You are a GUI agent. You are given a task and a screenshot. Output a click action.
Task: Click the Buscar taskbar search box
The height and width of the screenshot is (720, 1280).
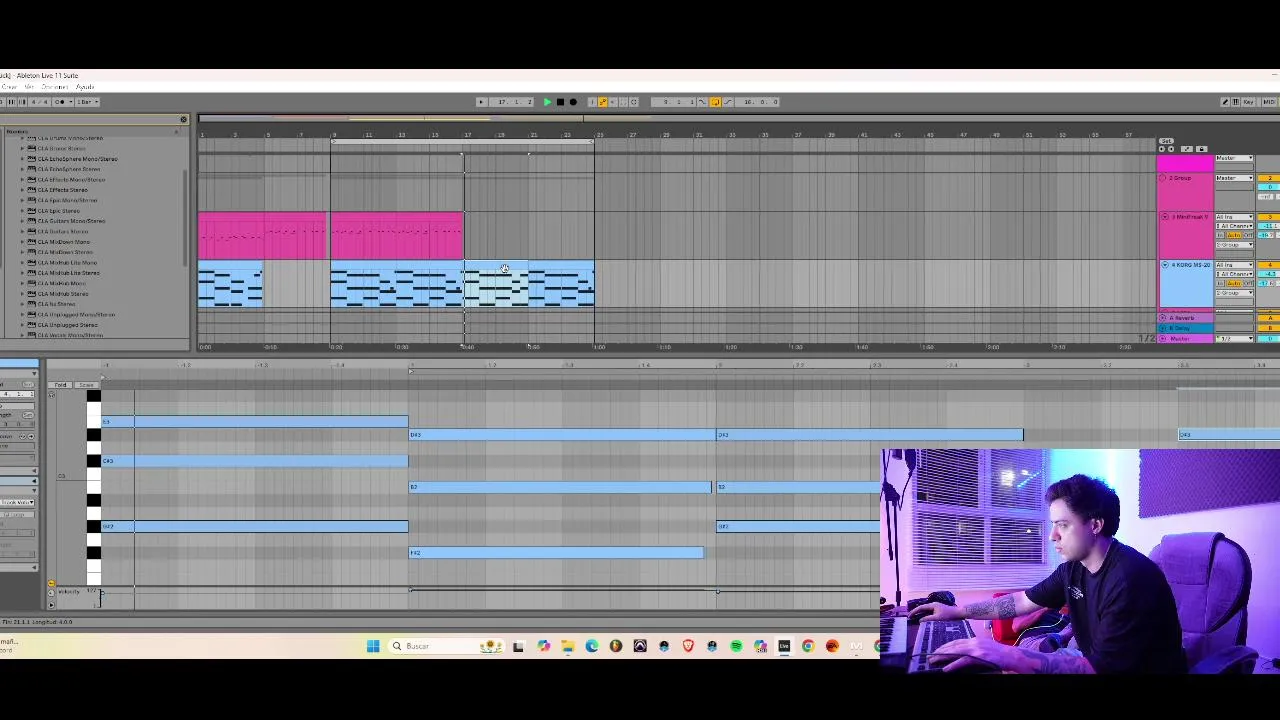(447, 646)
